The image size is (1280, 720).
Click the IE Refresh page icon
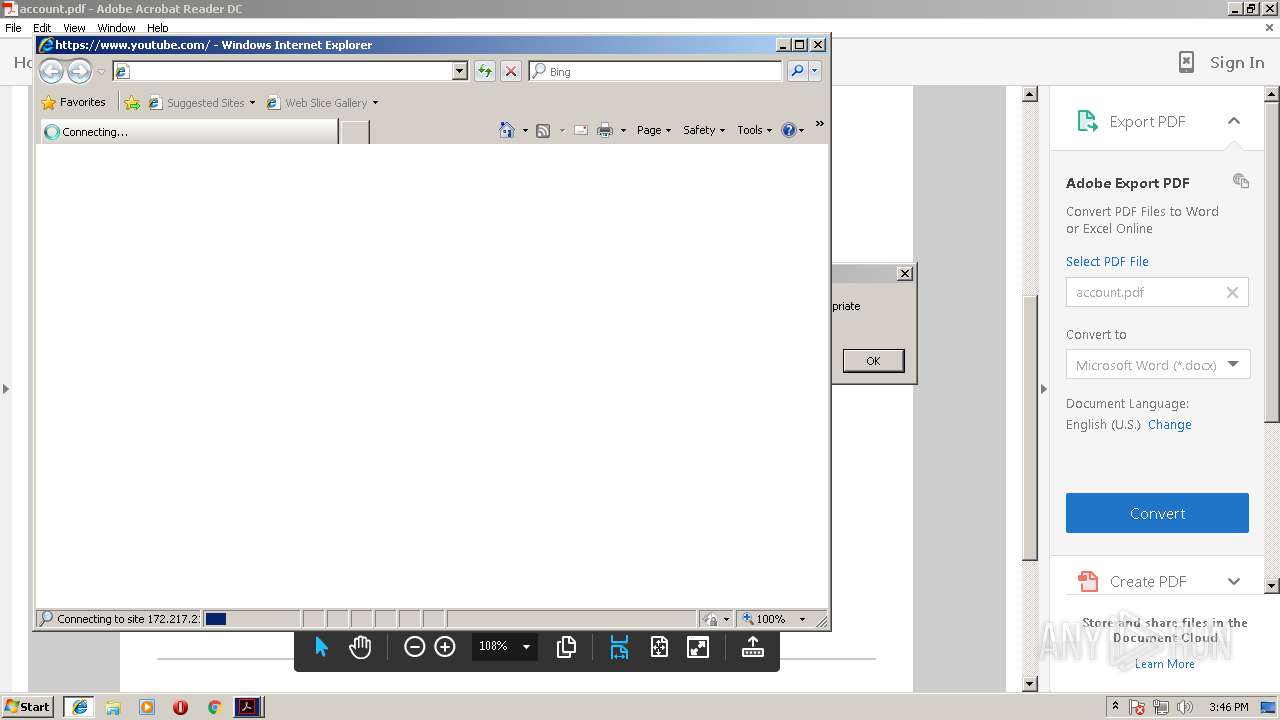(485, 71)
